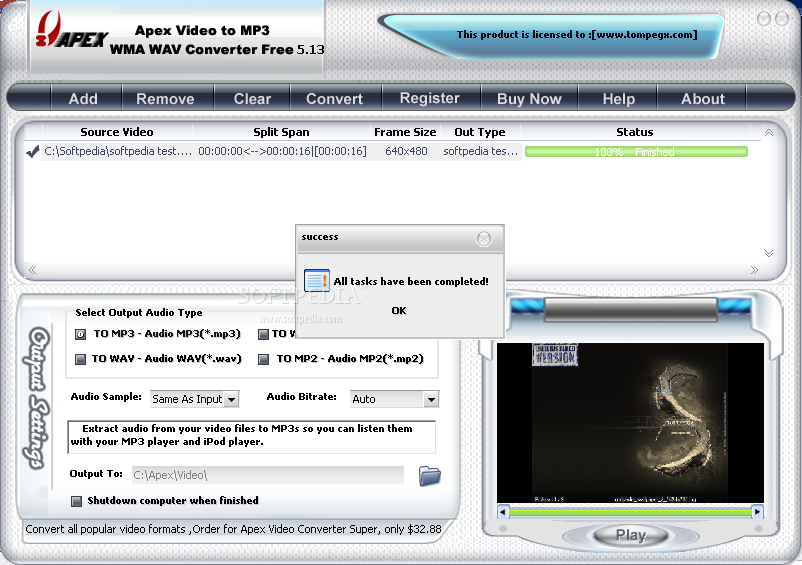Viewport: 802px width, 565px height.
Task: Click the Apex logo icon
Action: [x=71, y=32]
